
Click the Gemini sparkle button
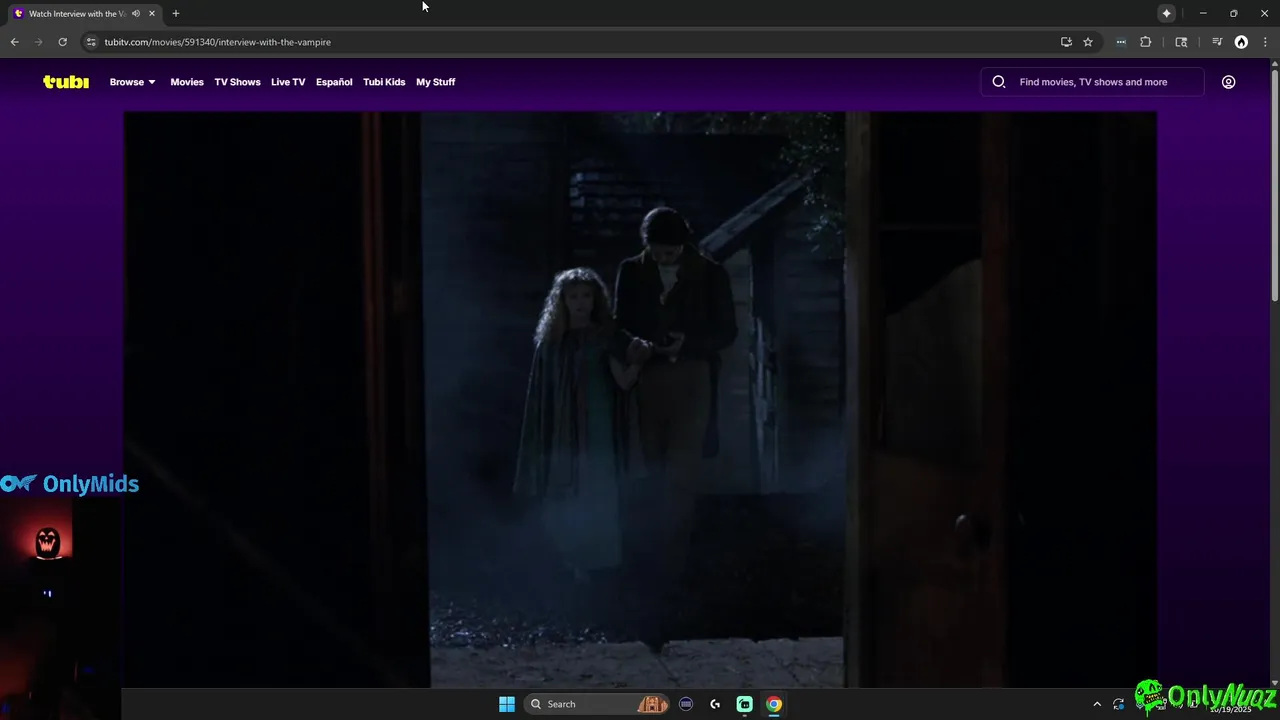tap(1166, 13)
